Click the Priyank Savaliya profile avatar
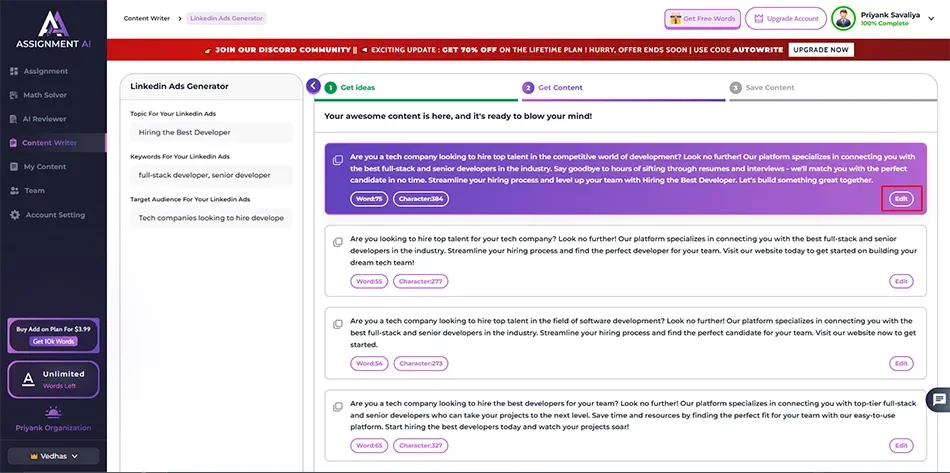The width and height of the screenshot is (950, 473). coord(844,18)
